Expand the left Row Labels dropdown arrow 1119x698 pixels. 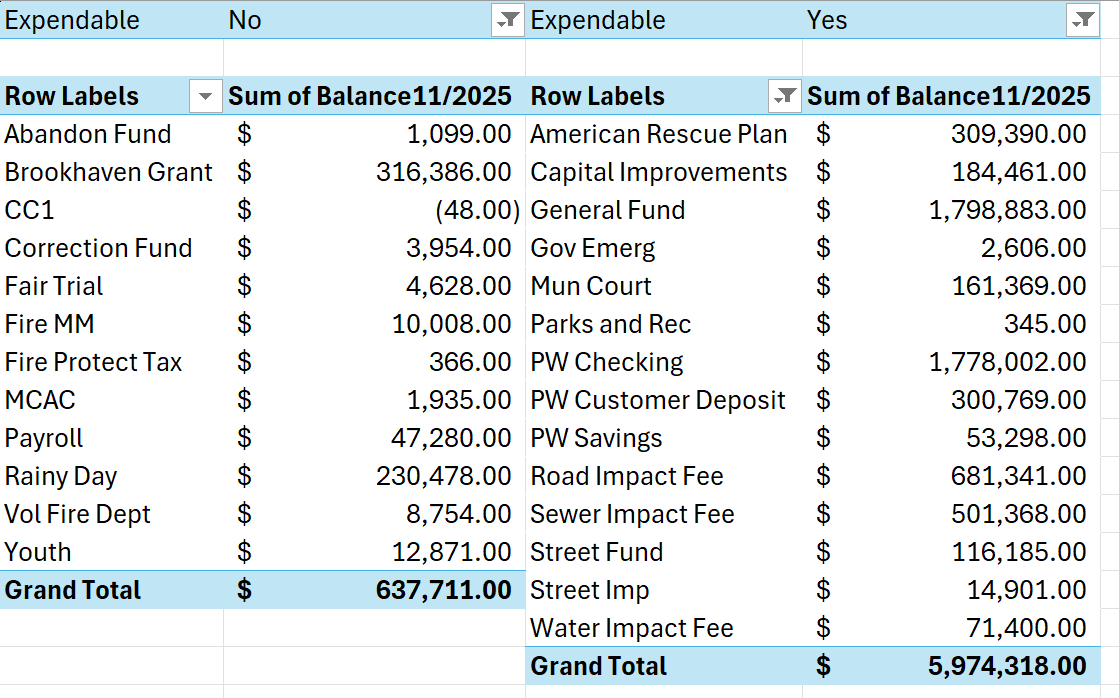[x=206, y=97]
